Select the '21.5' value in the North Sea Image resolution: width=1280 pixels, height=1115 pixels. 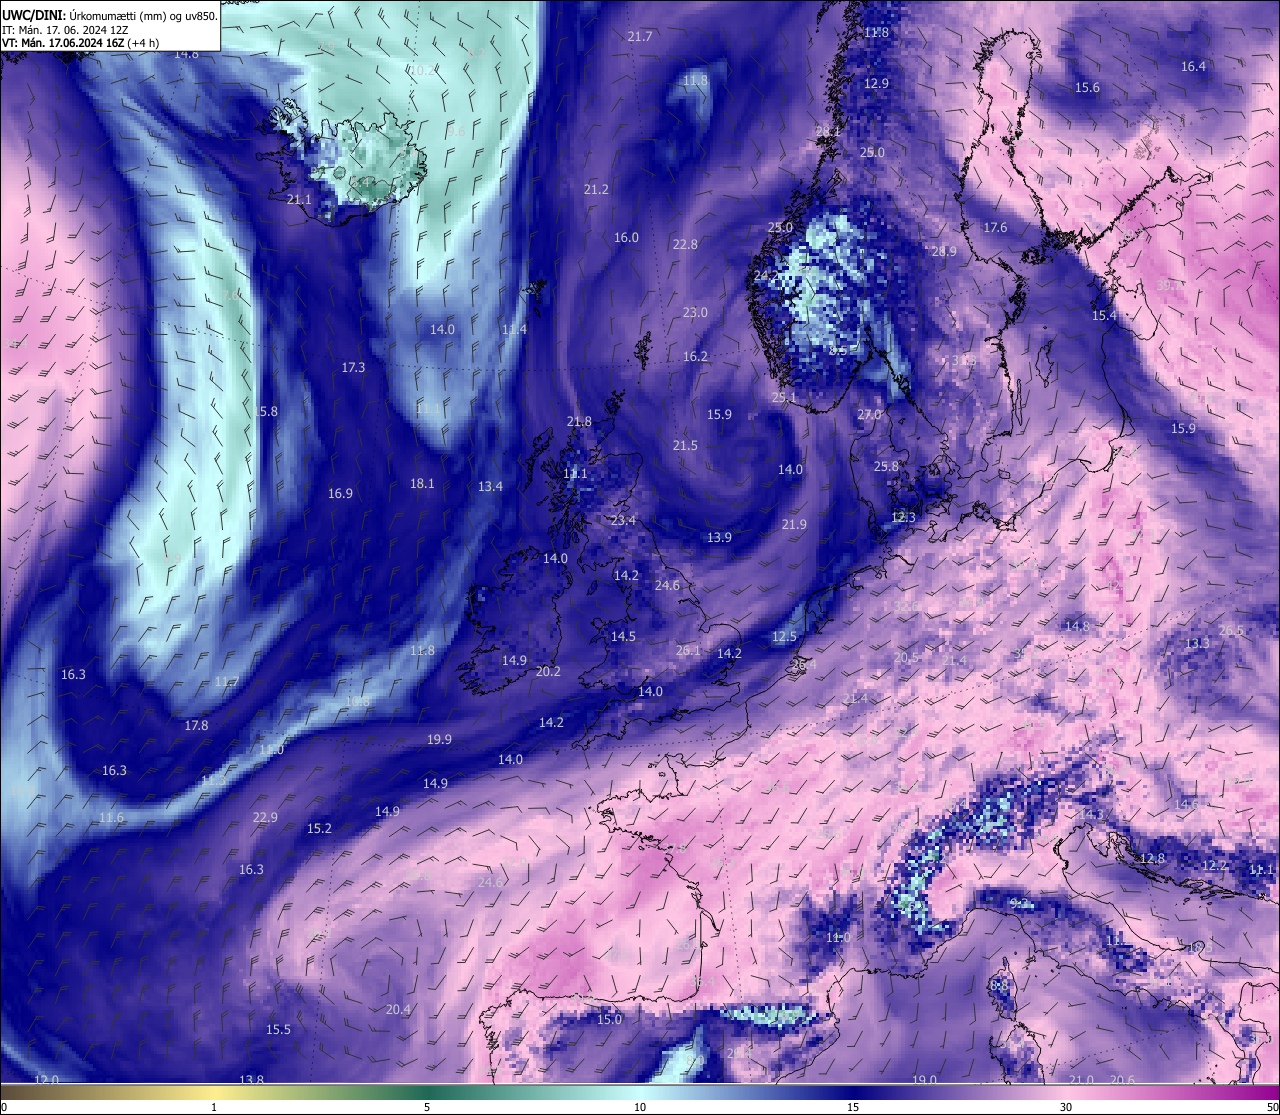pyautogui.click(x=685, y=446)
